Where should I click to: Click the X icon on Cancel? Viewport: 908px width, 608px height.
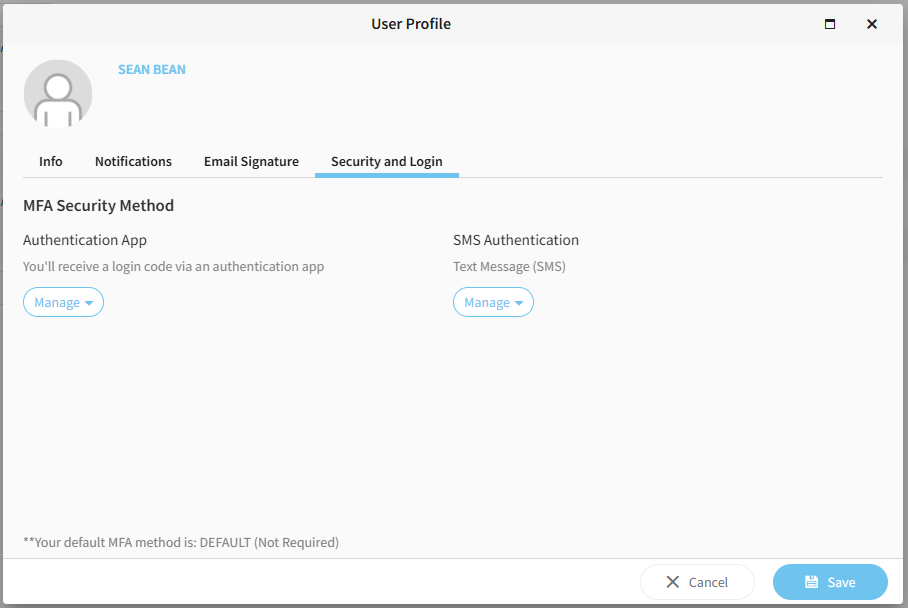click(673, 582)
